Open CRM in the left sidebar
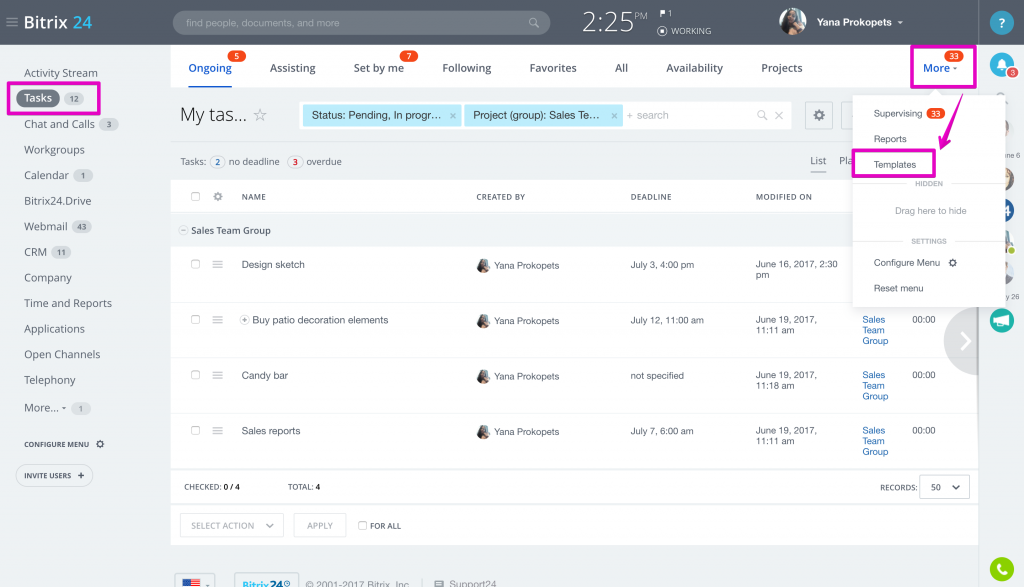Screen dimensions: 1024x587 (35, 252)
